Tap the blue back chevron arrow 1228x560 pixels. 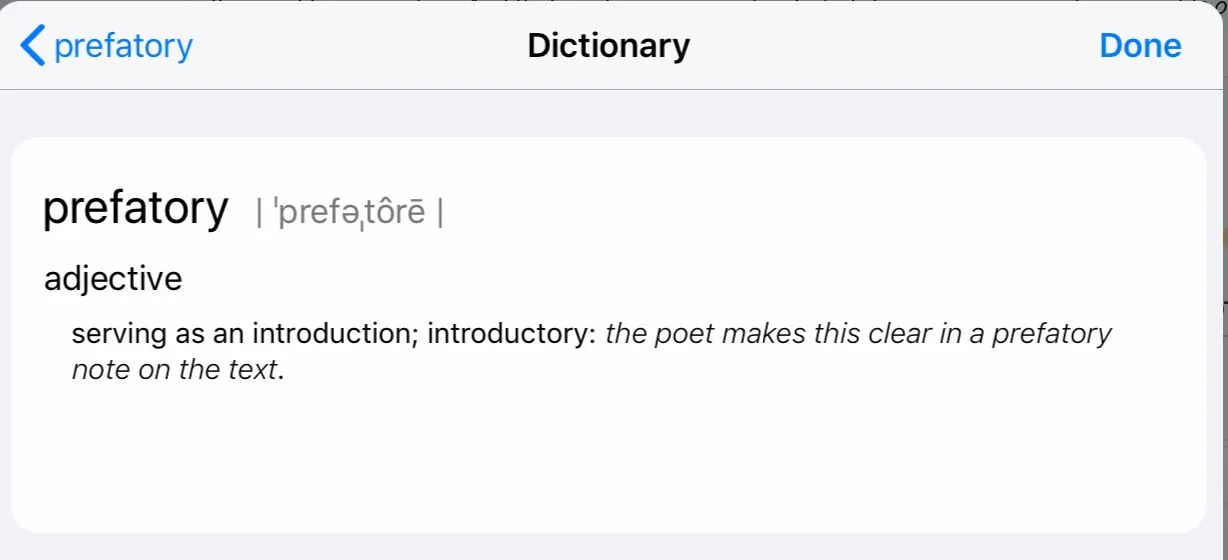33,46
